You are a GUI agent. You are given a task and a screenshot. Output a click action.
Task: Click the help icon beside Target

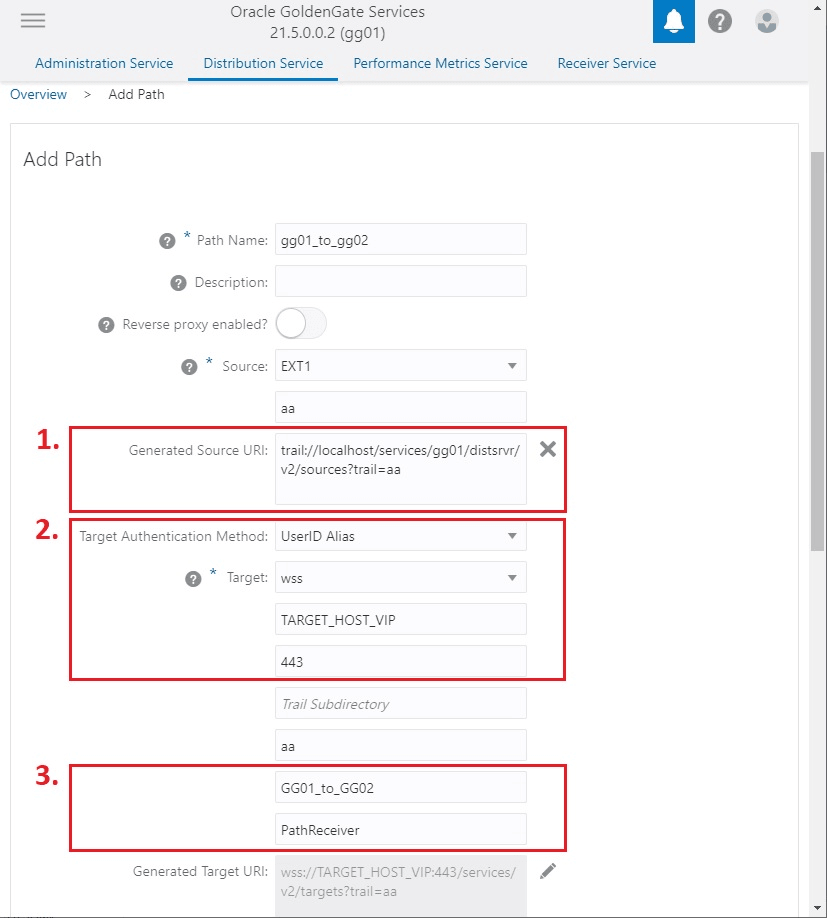(193, 578)
